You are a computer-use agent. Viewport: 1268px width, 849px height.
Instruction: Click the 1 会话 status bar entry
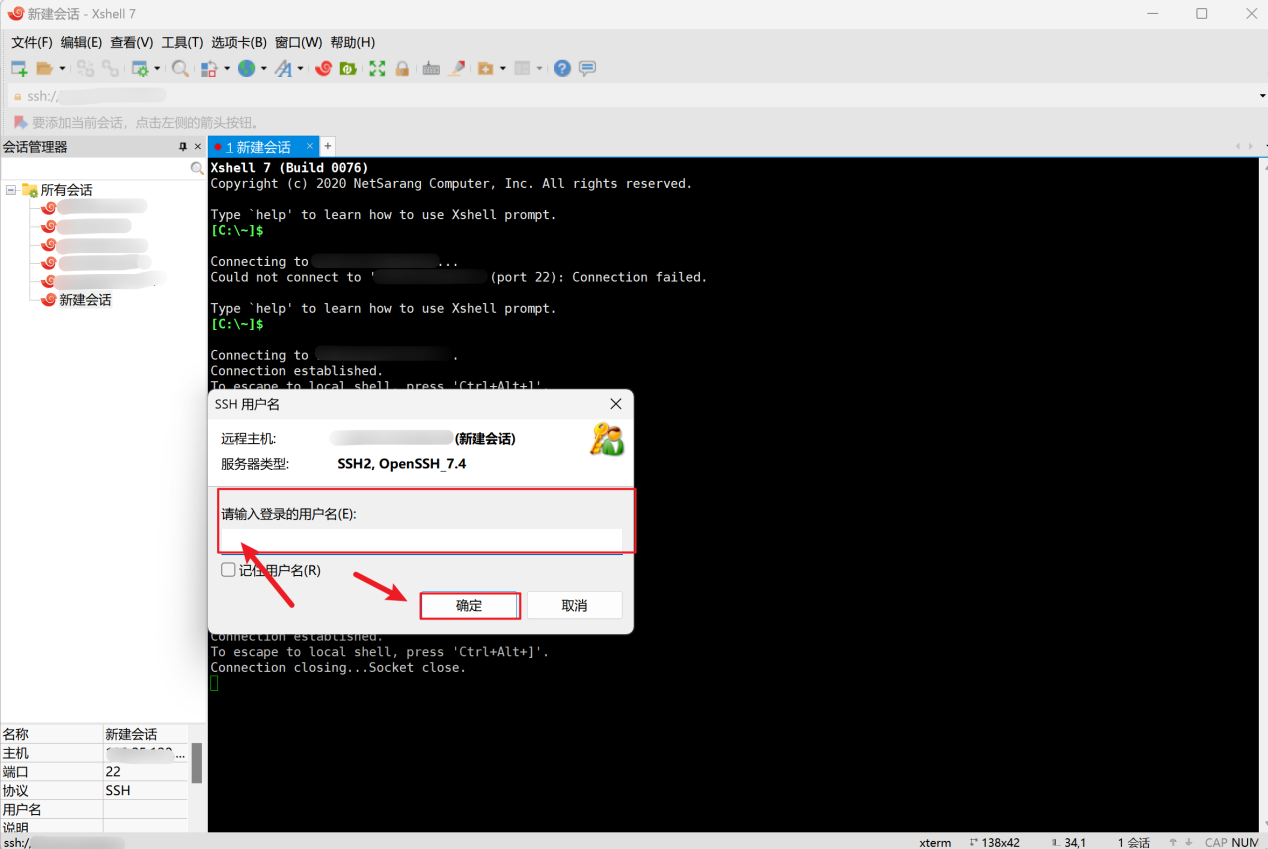(1134, 842)
